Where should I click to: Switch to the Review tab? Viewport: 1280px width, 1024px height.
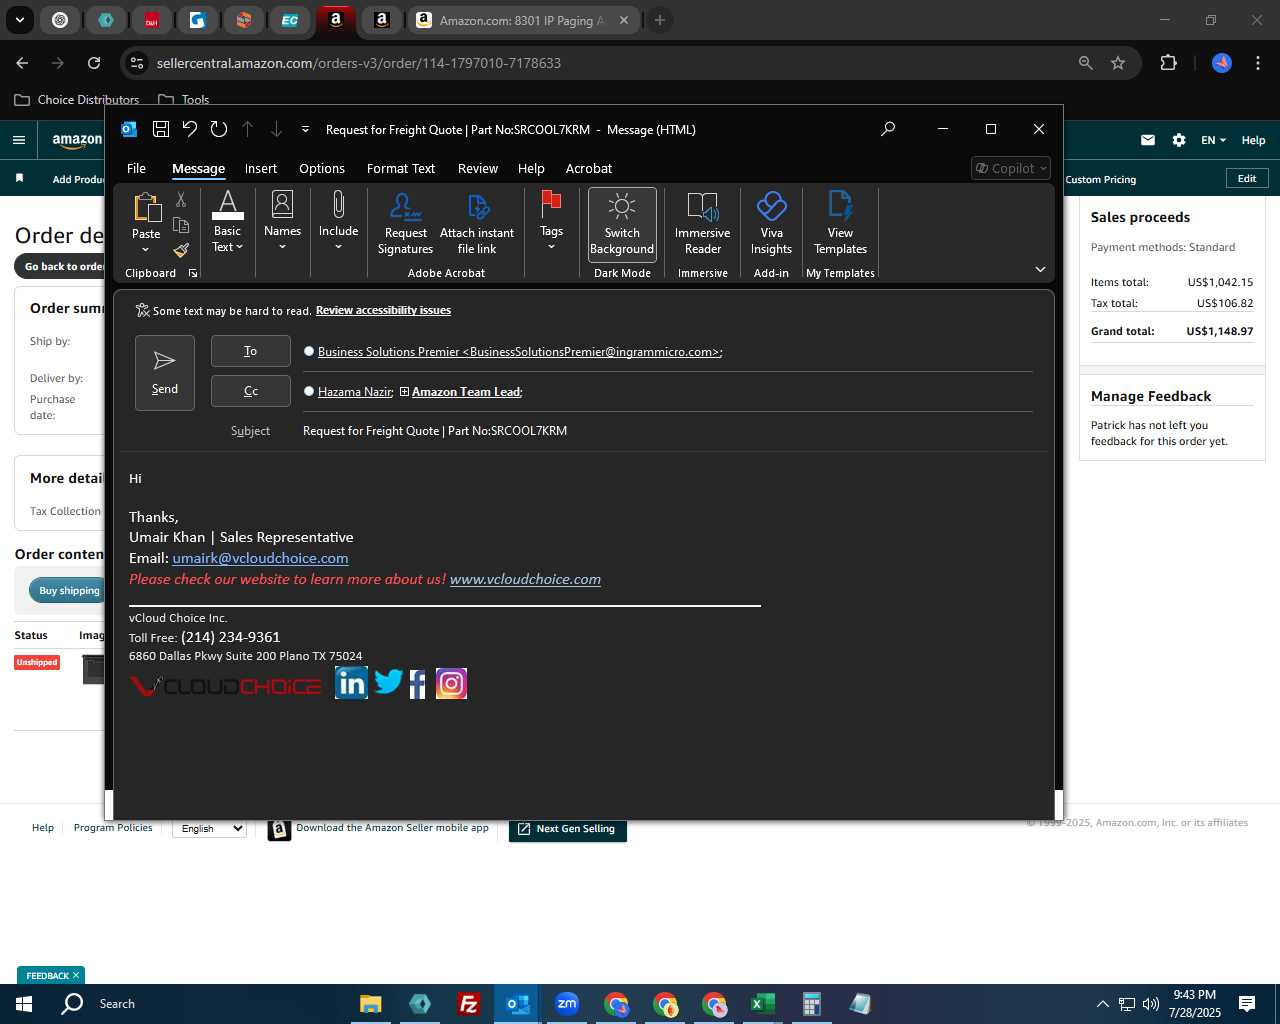pos(478,168)
